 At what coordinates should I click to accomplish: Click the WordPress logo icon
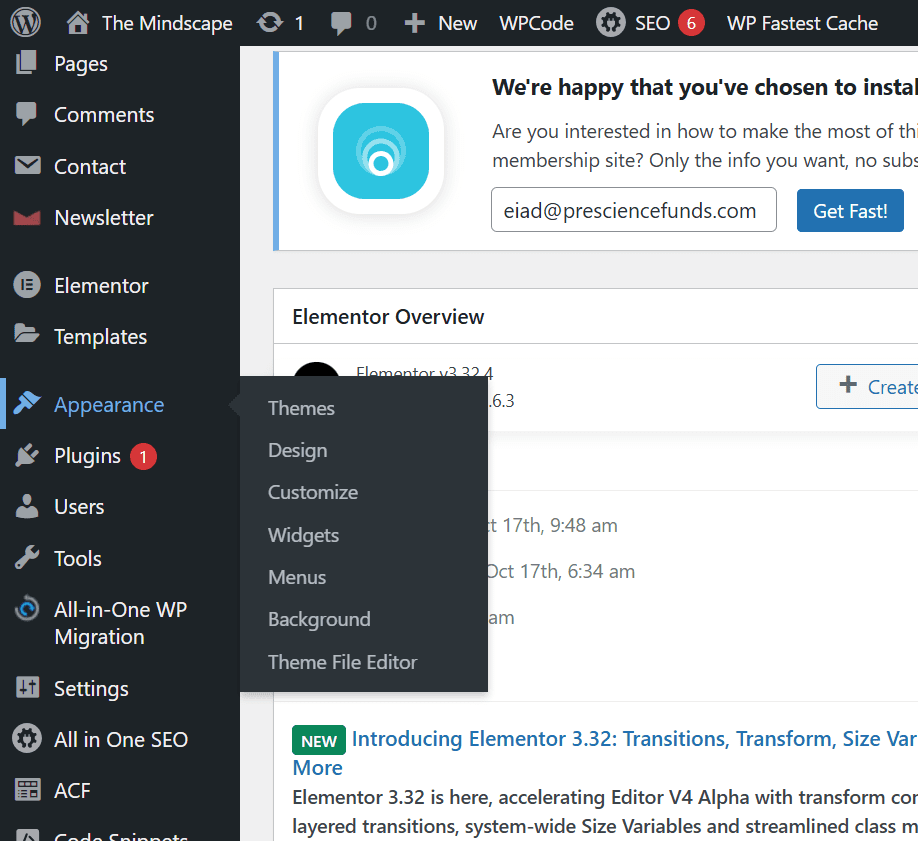click(25, 22)
